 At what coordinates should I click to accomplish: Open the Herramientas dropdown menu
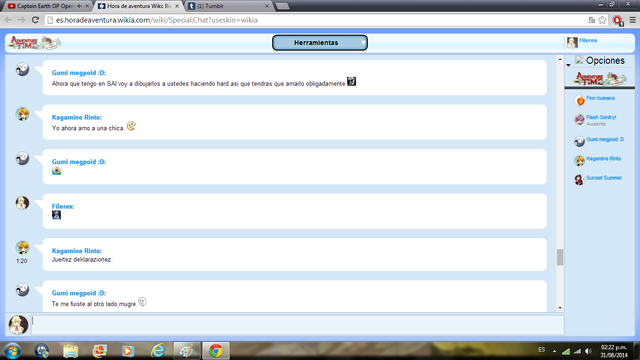click(320, 42)
